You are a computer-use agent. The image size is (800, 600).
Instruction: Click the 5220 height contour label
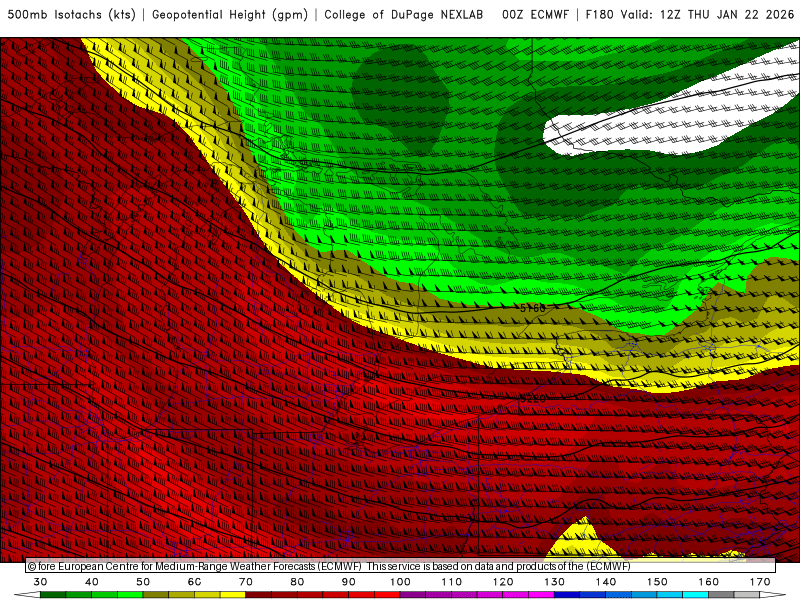tap(533, 399)
